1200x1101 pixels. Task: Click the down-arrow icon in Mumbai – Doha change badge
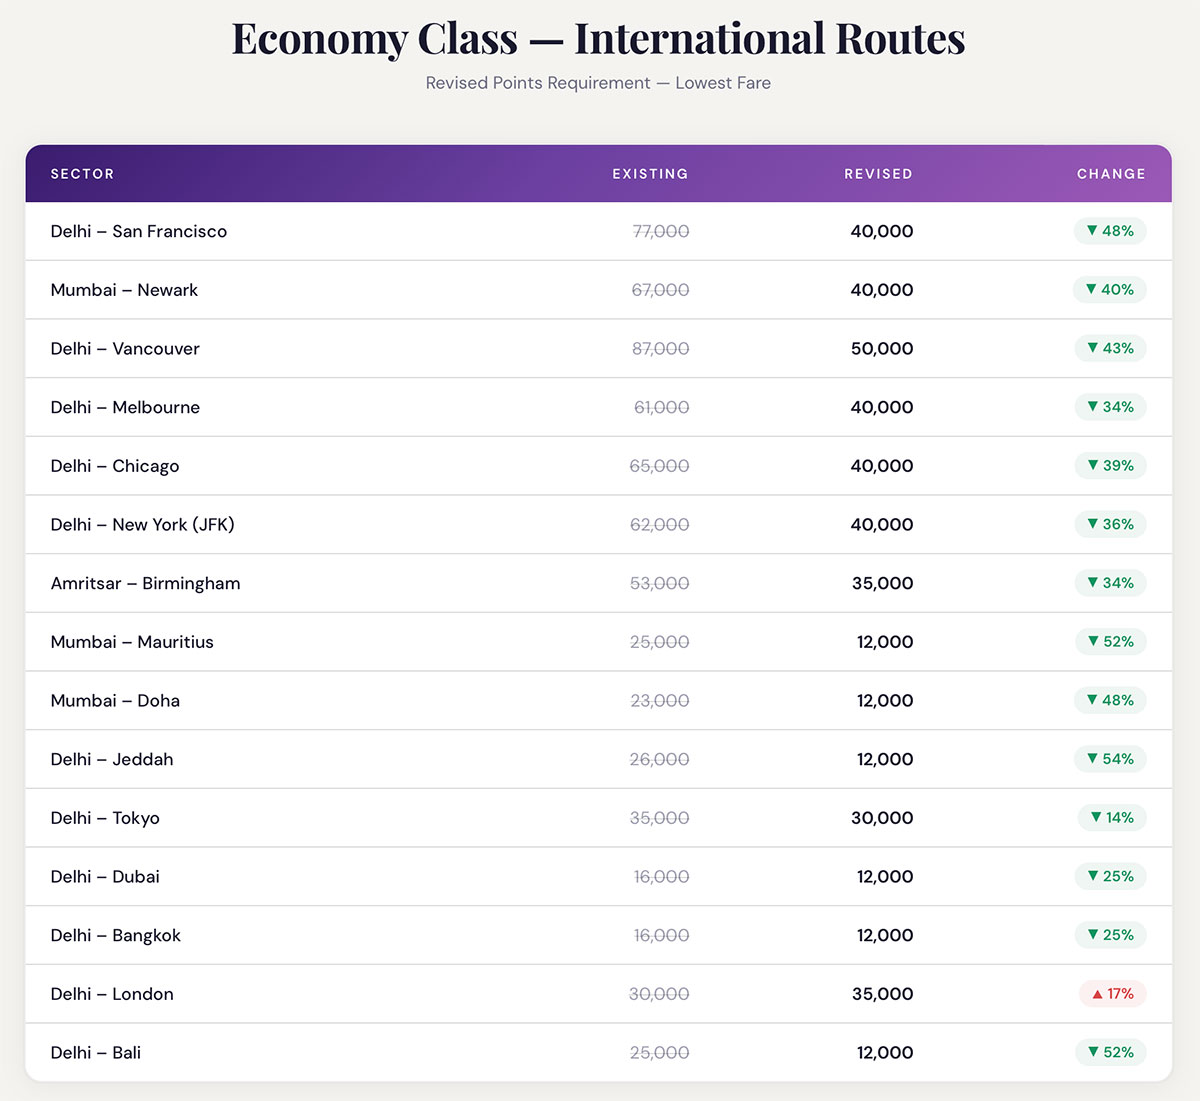click(1091, 701)
